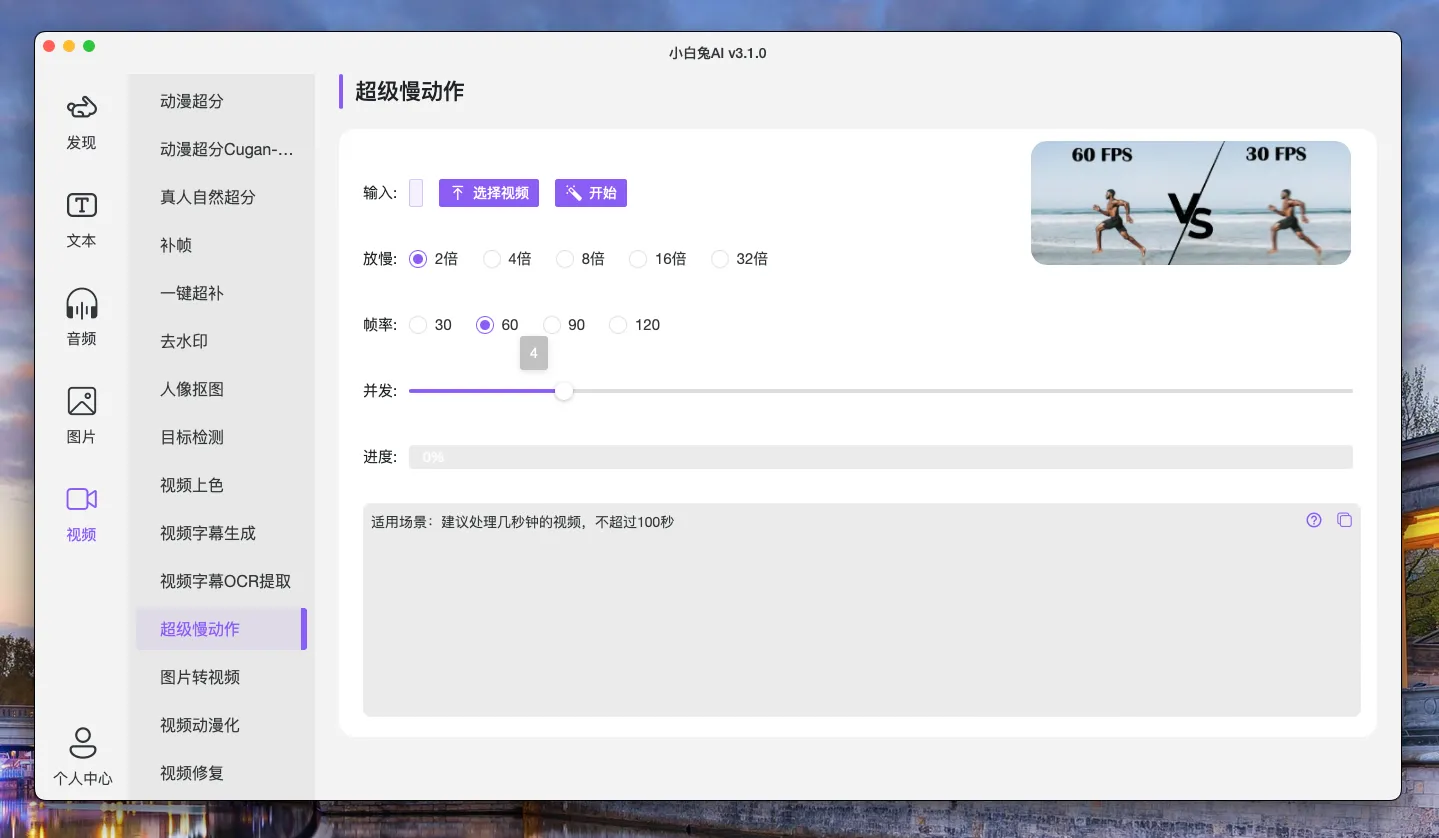This screenshot has width=1439, height=838.
Task: Open 真人自然超分 menu entry
Action: [221, 197]
